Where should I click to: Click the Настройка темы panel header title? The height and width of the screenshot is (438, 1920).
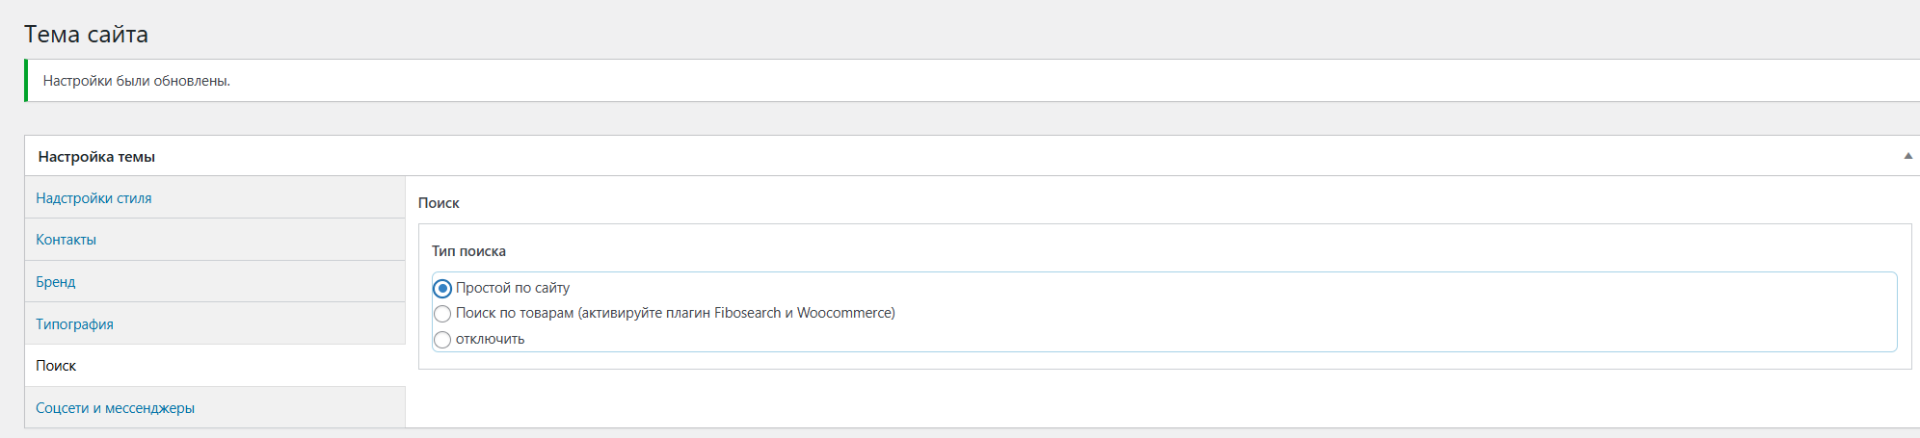pyautogui.click(x=96, y=157)
